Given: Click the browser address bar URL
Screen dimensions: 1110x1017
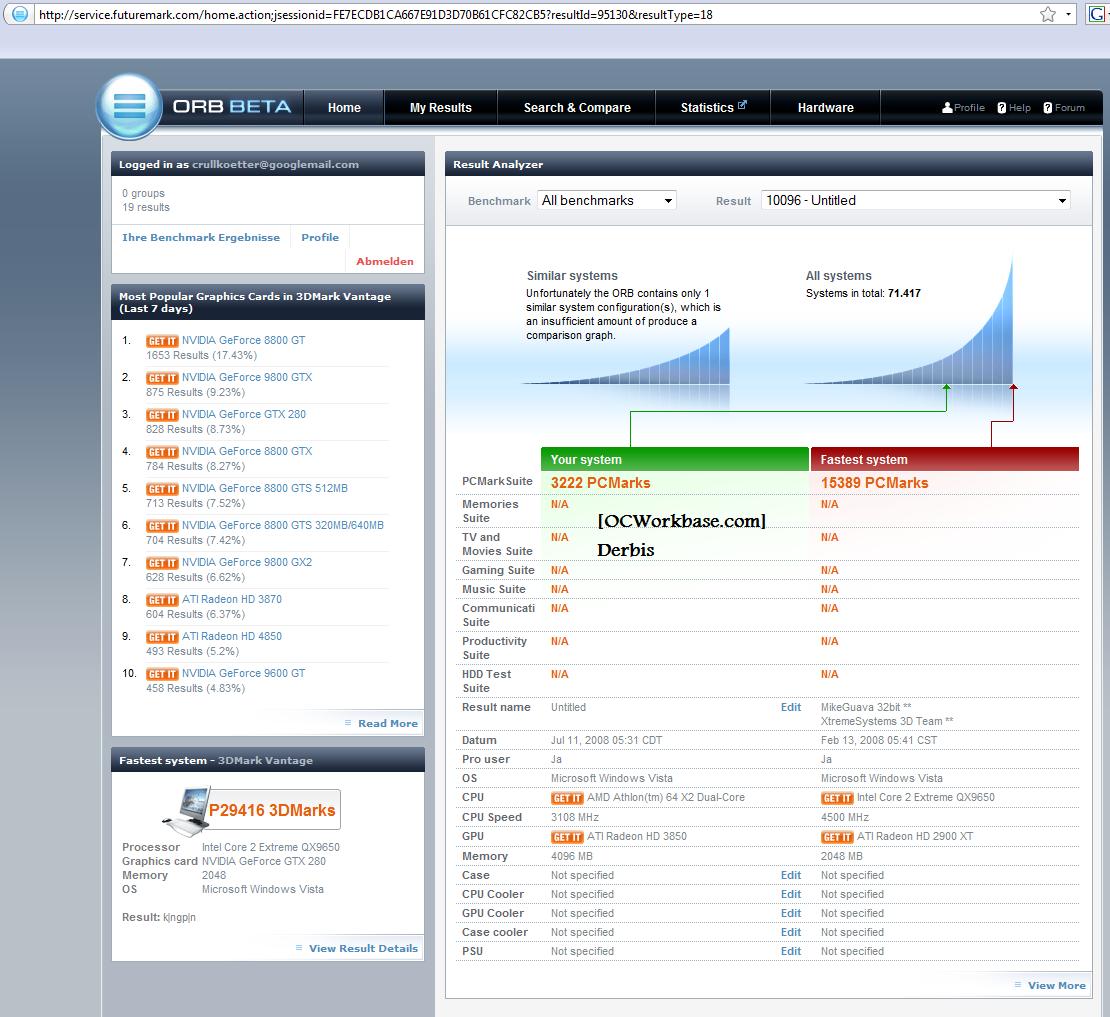Looking at the screenshot, I should click(375, 14).
